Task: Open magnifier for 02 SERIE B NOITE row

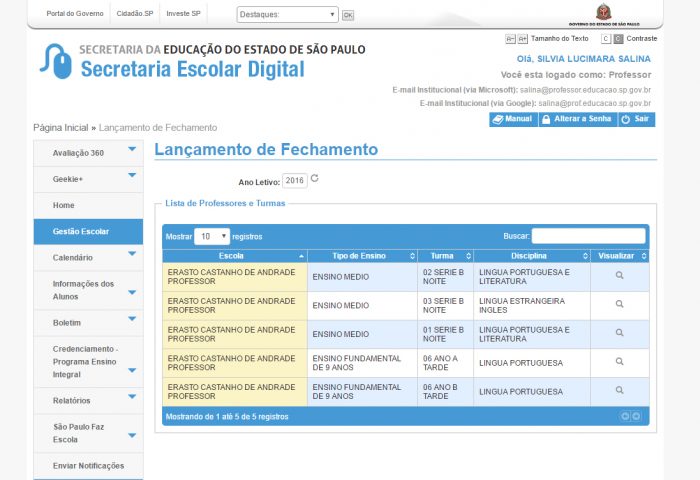Action: (619, 275)
